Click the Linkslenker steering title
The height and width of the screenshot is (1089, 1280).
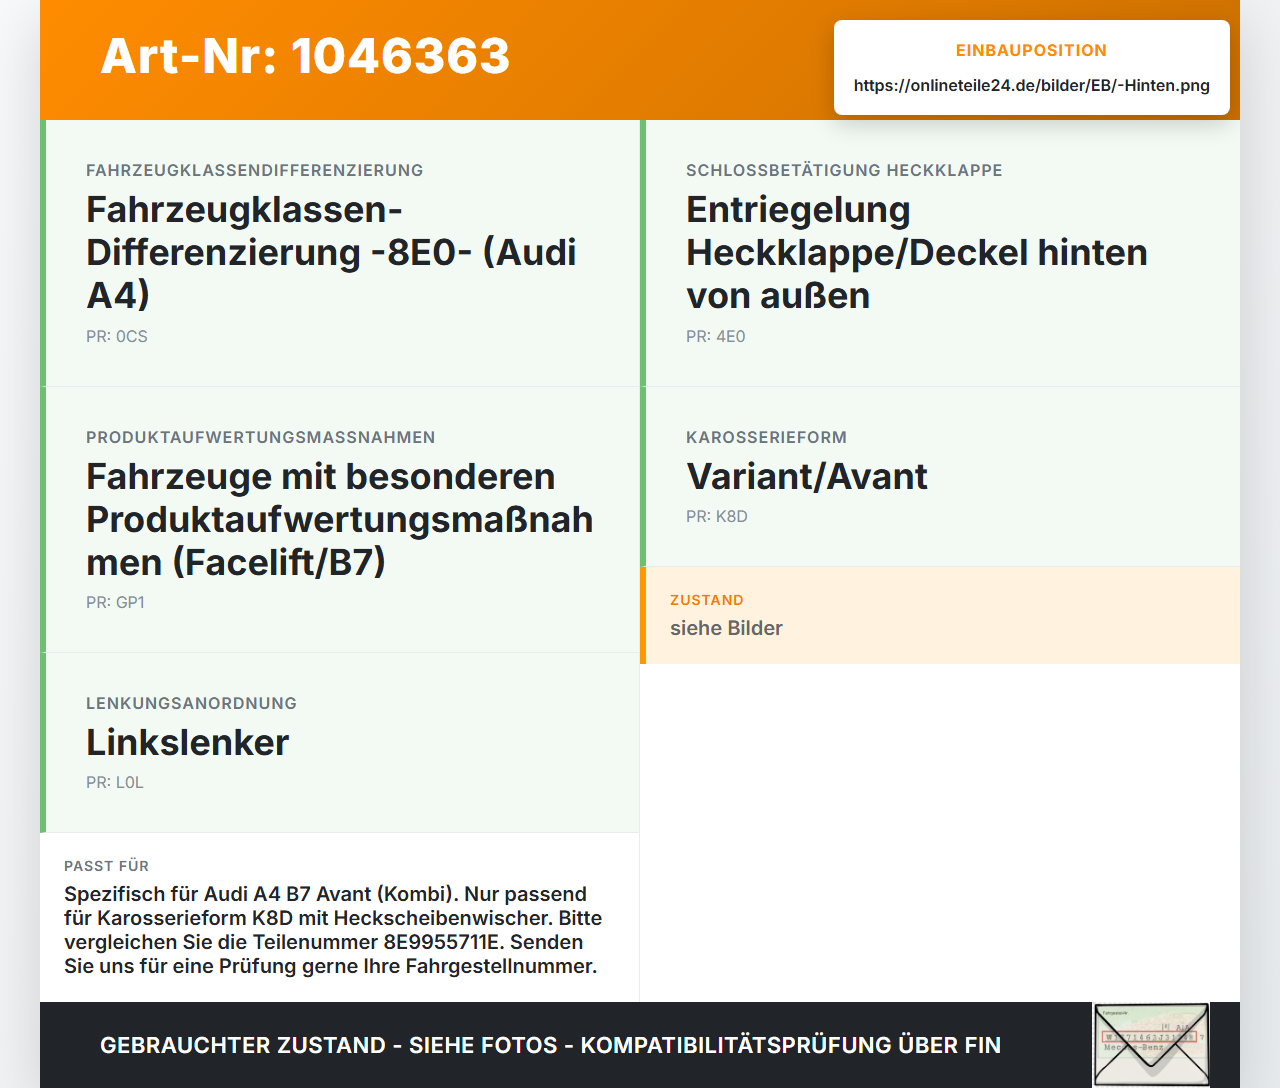187,742
